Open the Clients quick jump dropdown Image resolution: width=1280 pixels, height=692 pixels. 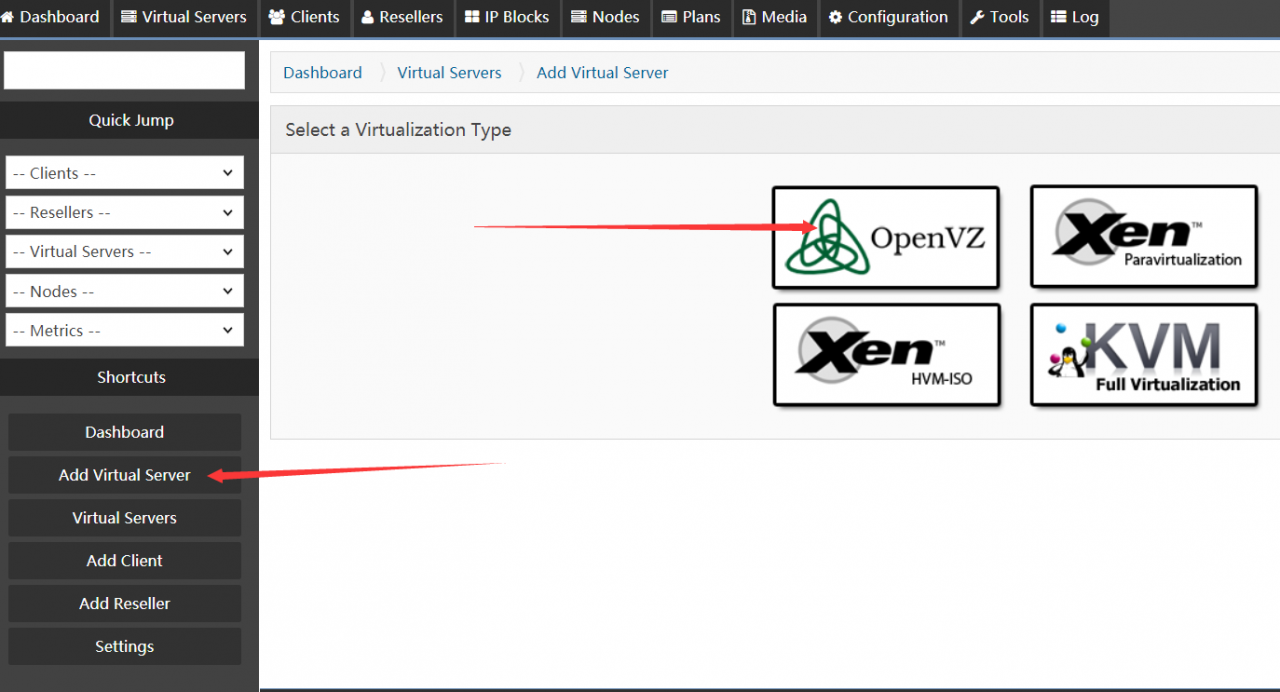coord(124,173)
